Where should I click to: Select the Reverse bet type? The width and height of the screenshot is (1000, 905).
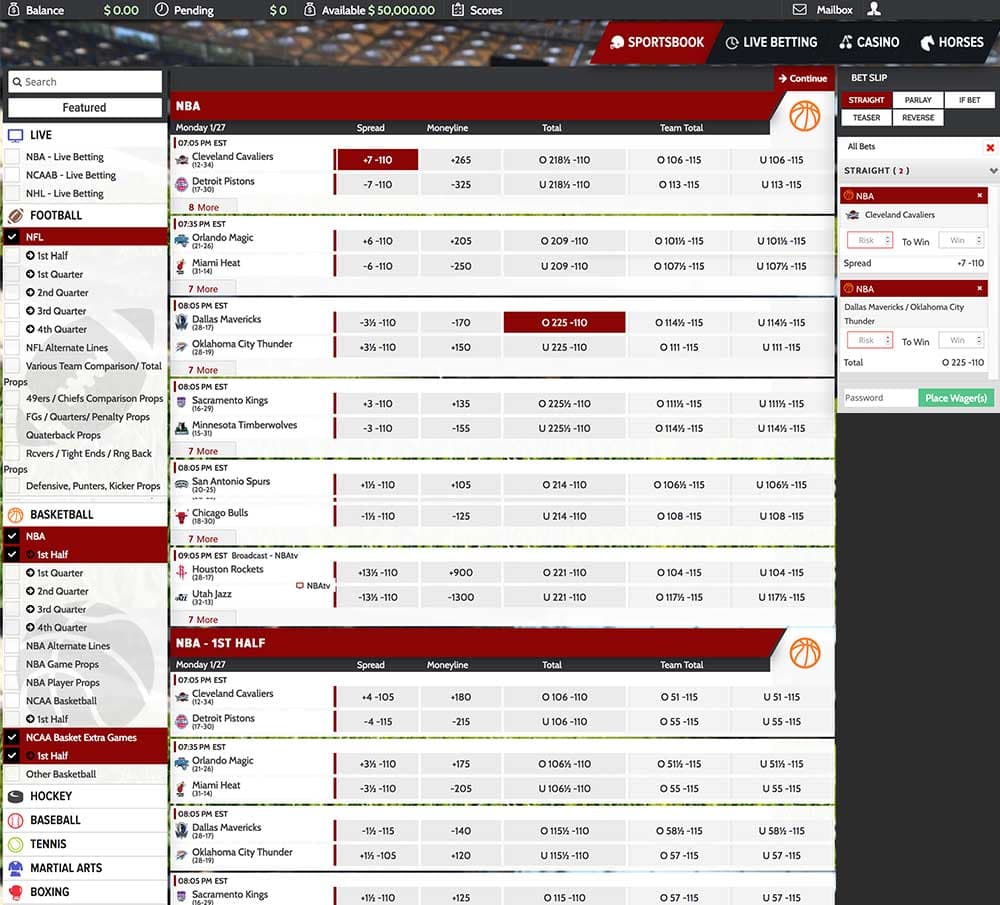[x=918, y=118]
